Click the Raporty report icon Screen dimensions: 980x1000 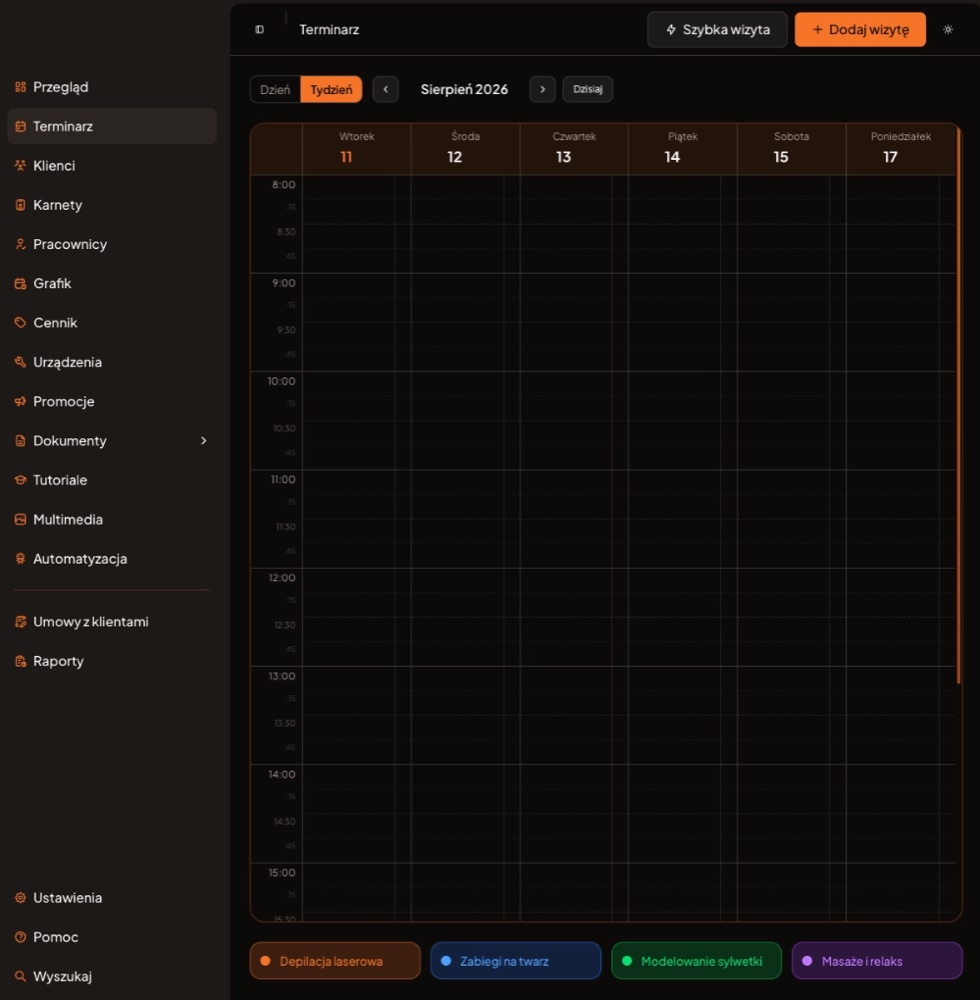coord(20,661)
